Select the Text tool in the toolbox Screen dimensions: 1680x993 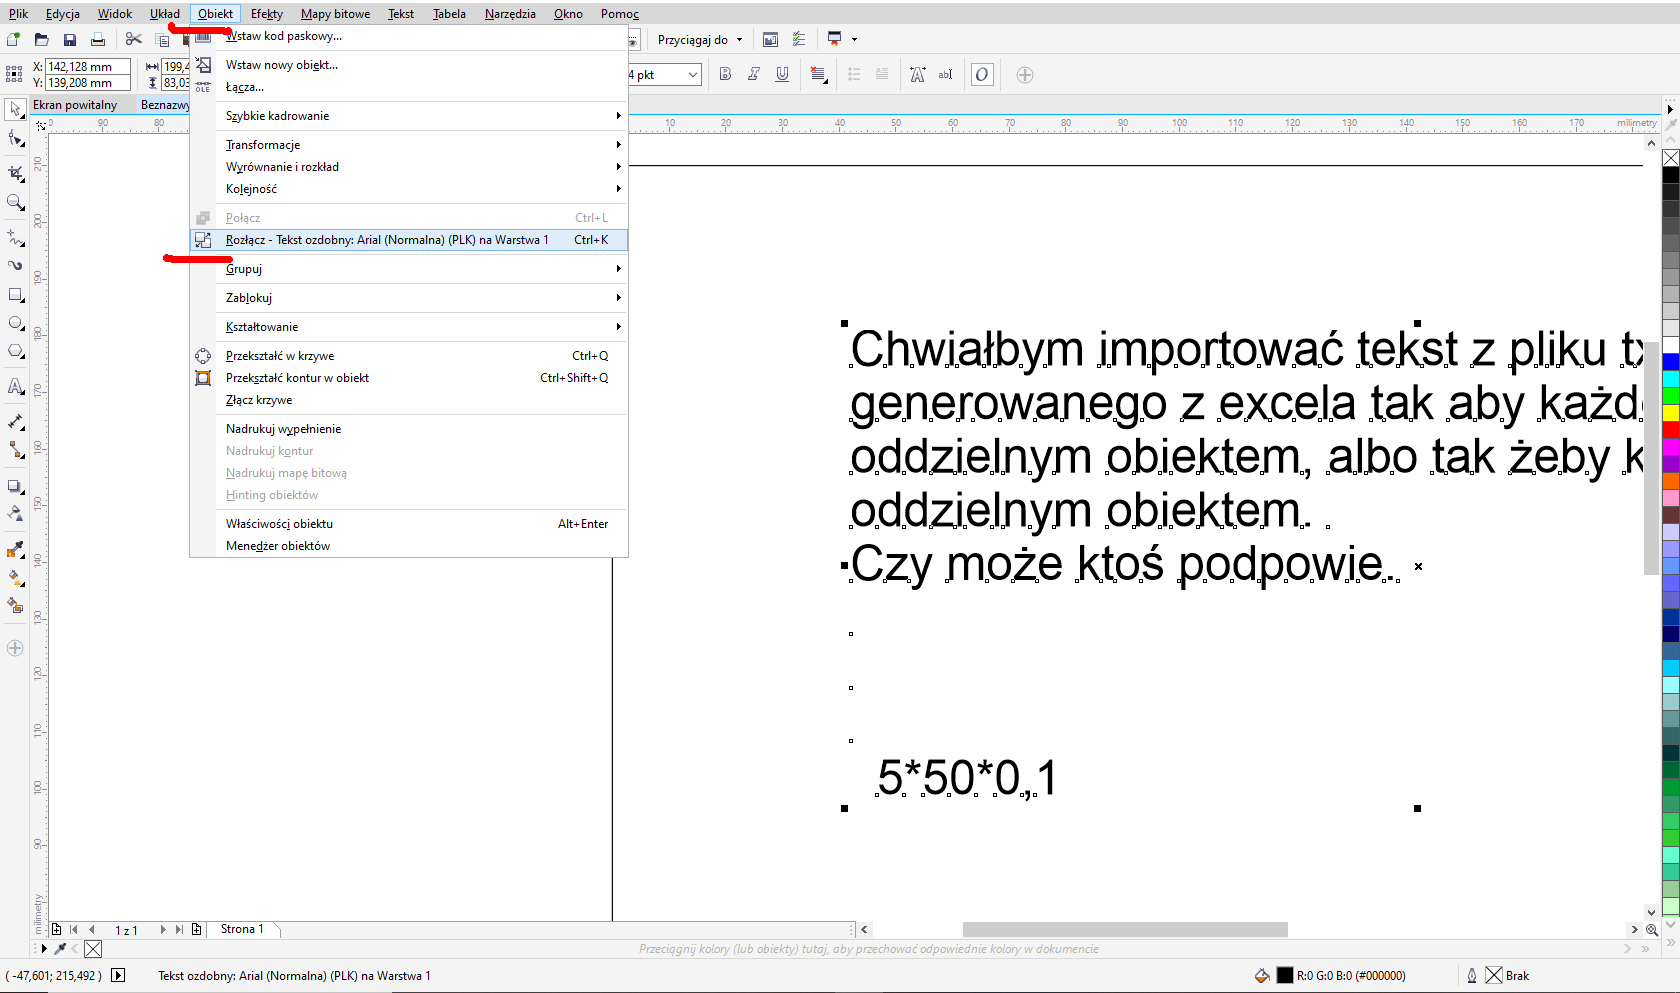click(x=15, y=386)
